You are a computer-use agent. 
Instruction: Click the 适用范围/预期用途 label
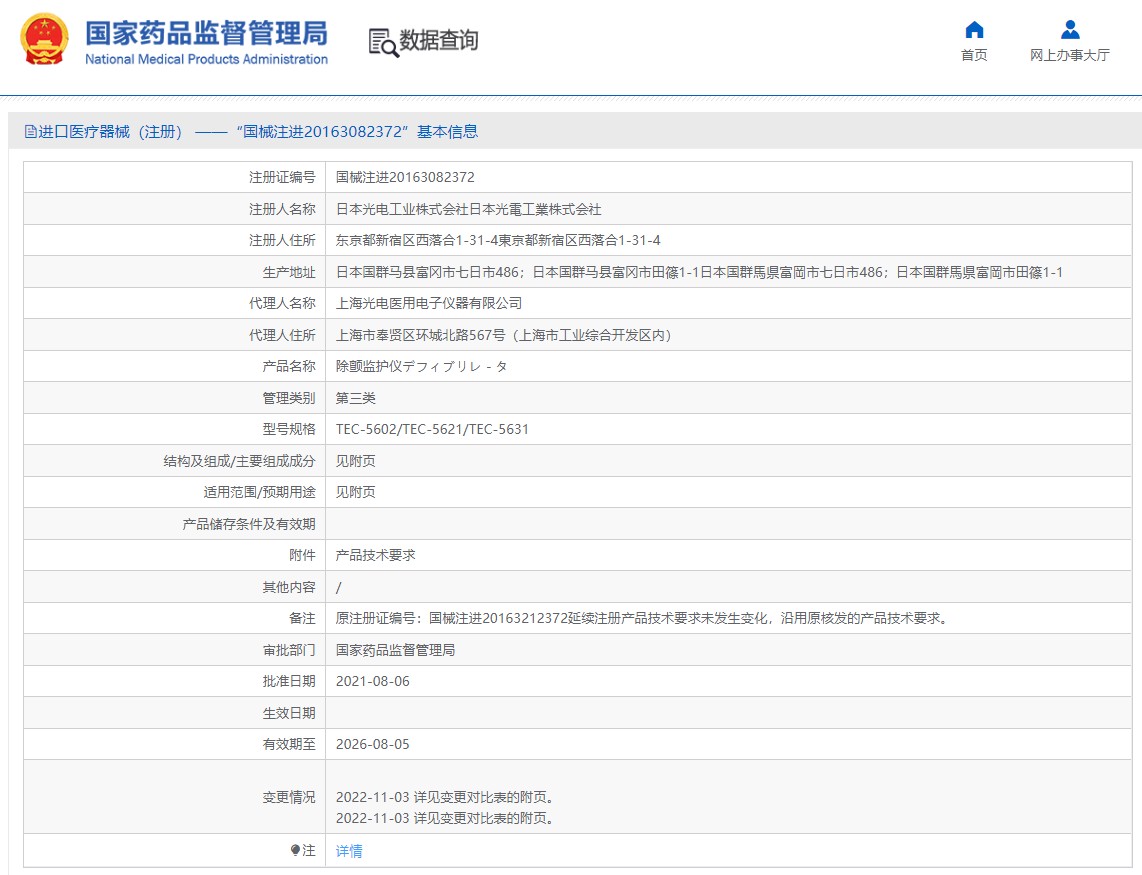click(x=259, y=493)
